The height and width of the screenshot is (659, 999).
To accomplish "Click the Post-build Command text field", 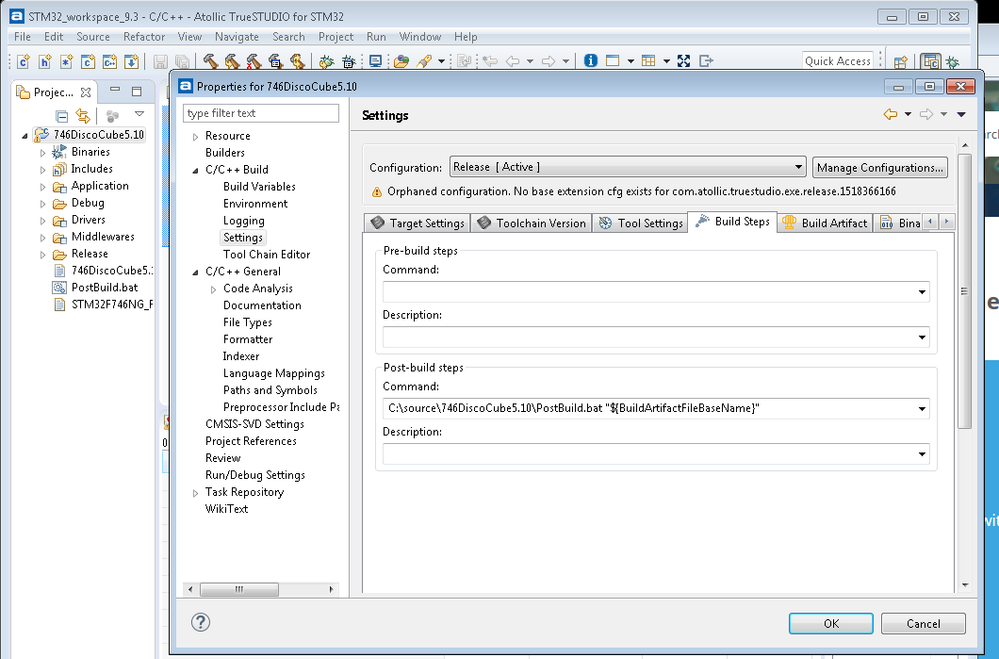I will pos(656,409).
